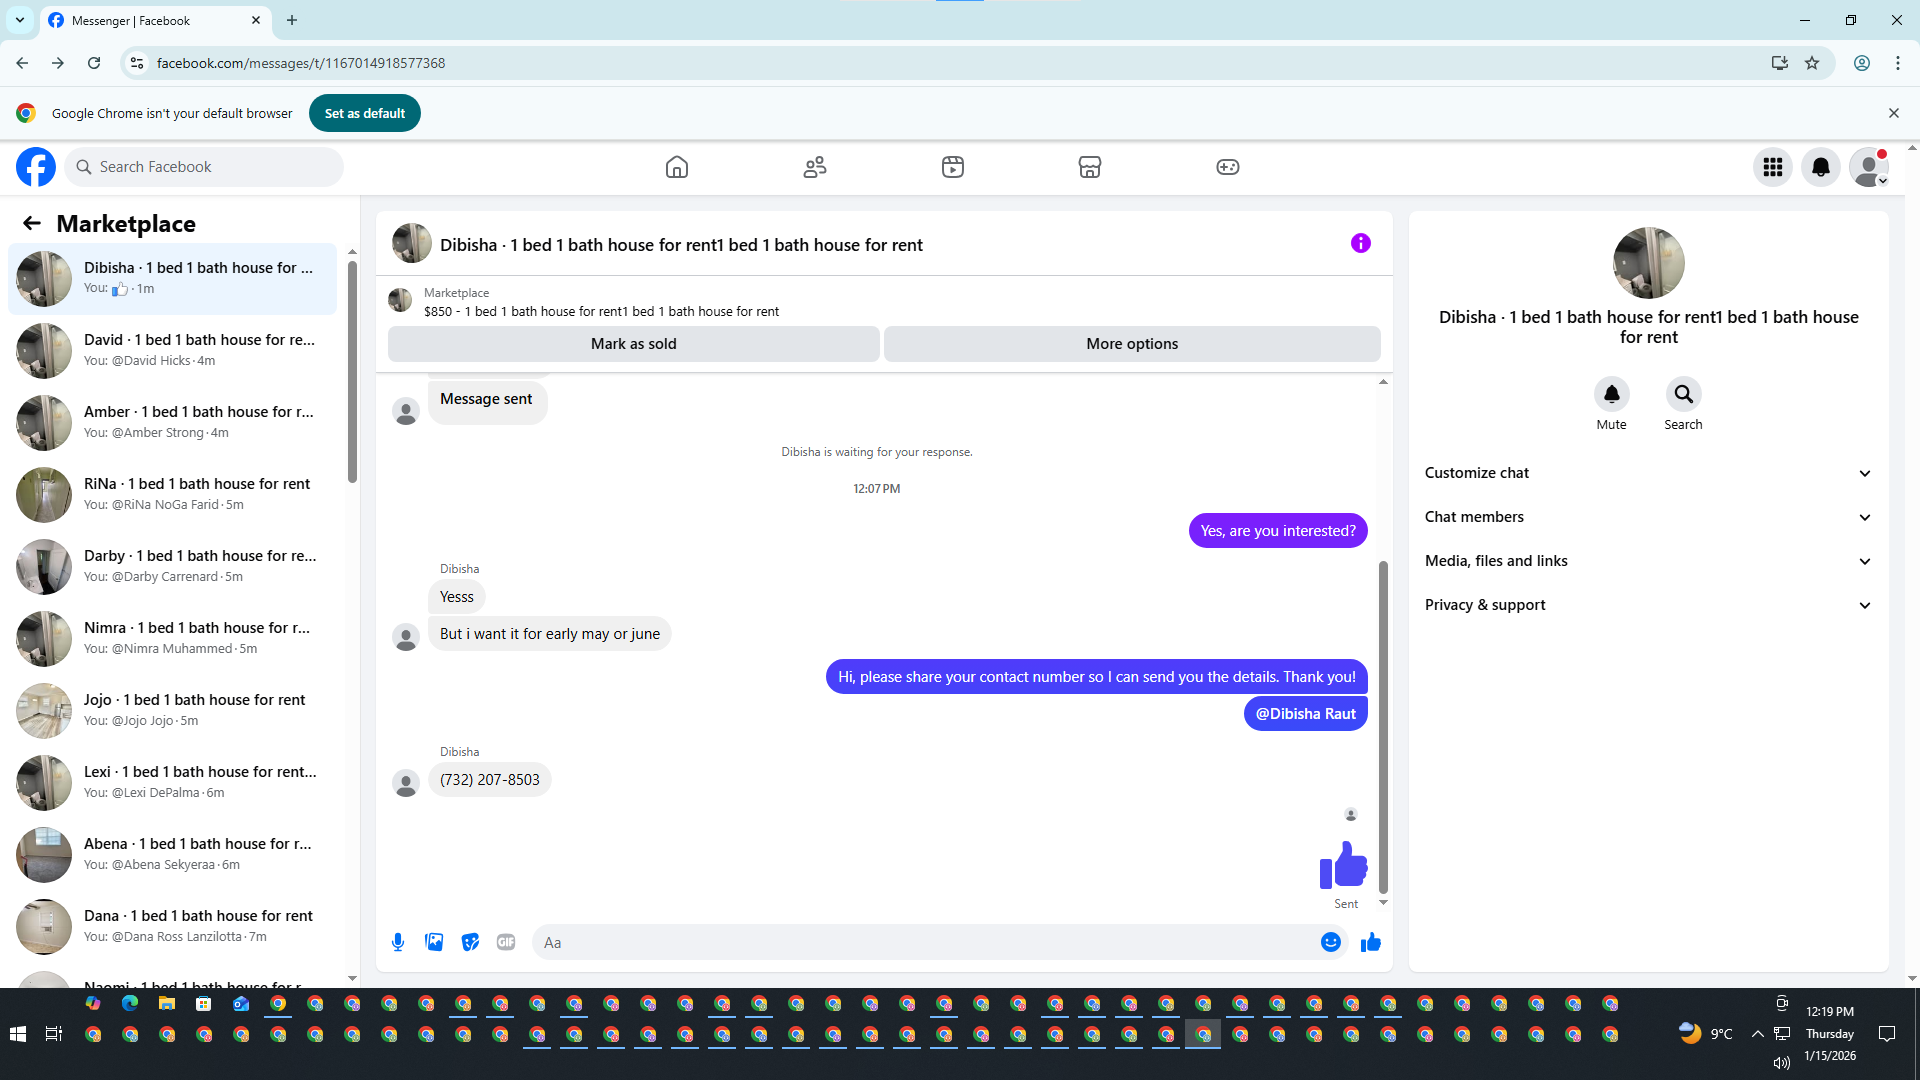1920x1080 pixels.
Task: Send a thumbs up like
Action: pos(1370,942)
